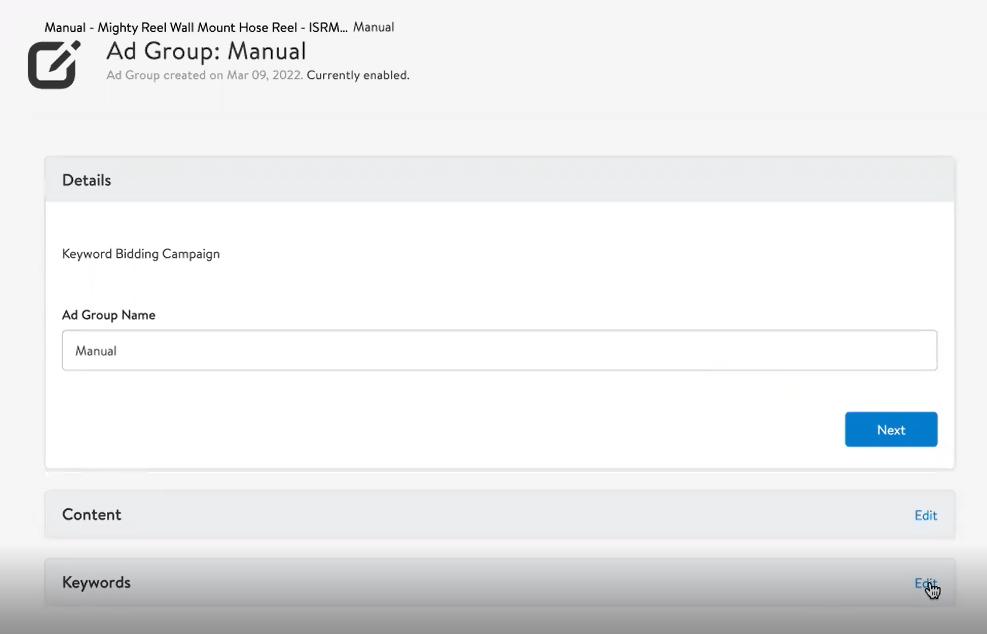Click the pencil edit icon near the page title
Screen dimensions: 987x634
(54, 64)
